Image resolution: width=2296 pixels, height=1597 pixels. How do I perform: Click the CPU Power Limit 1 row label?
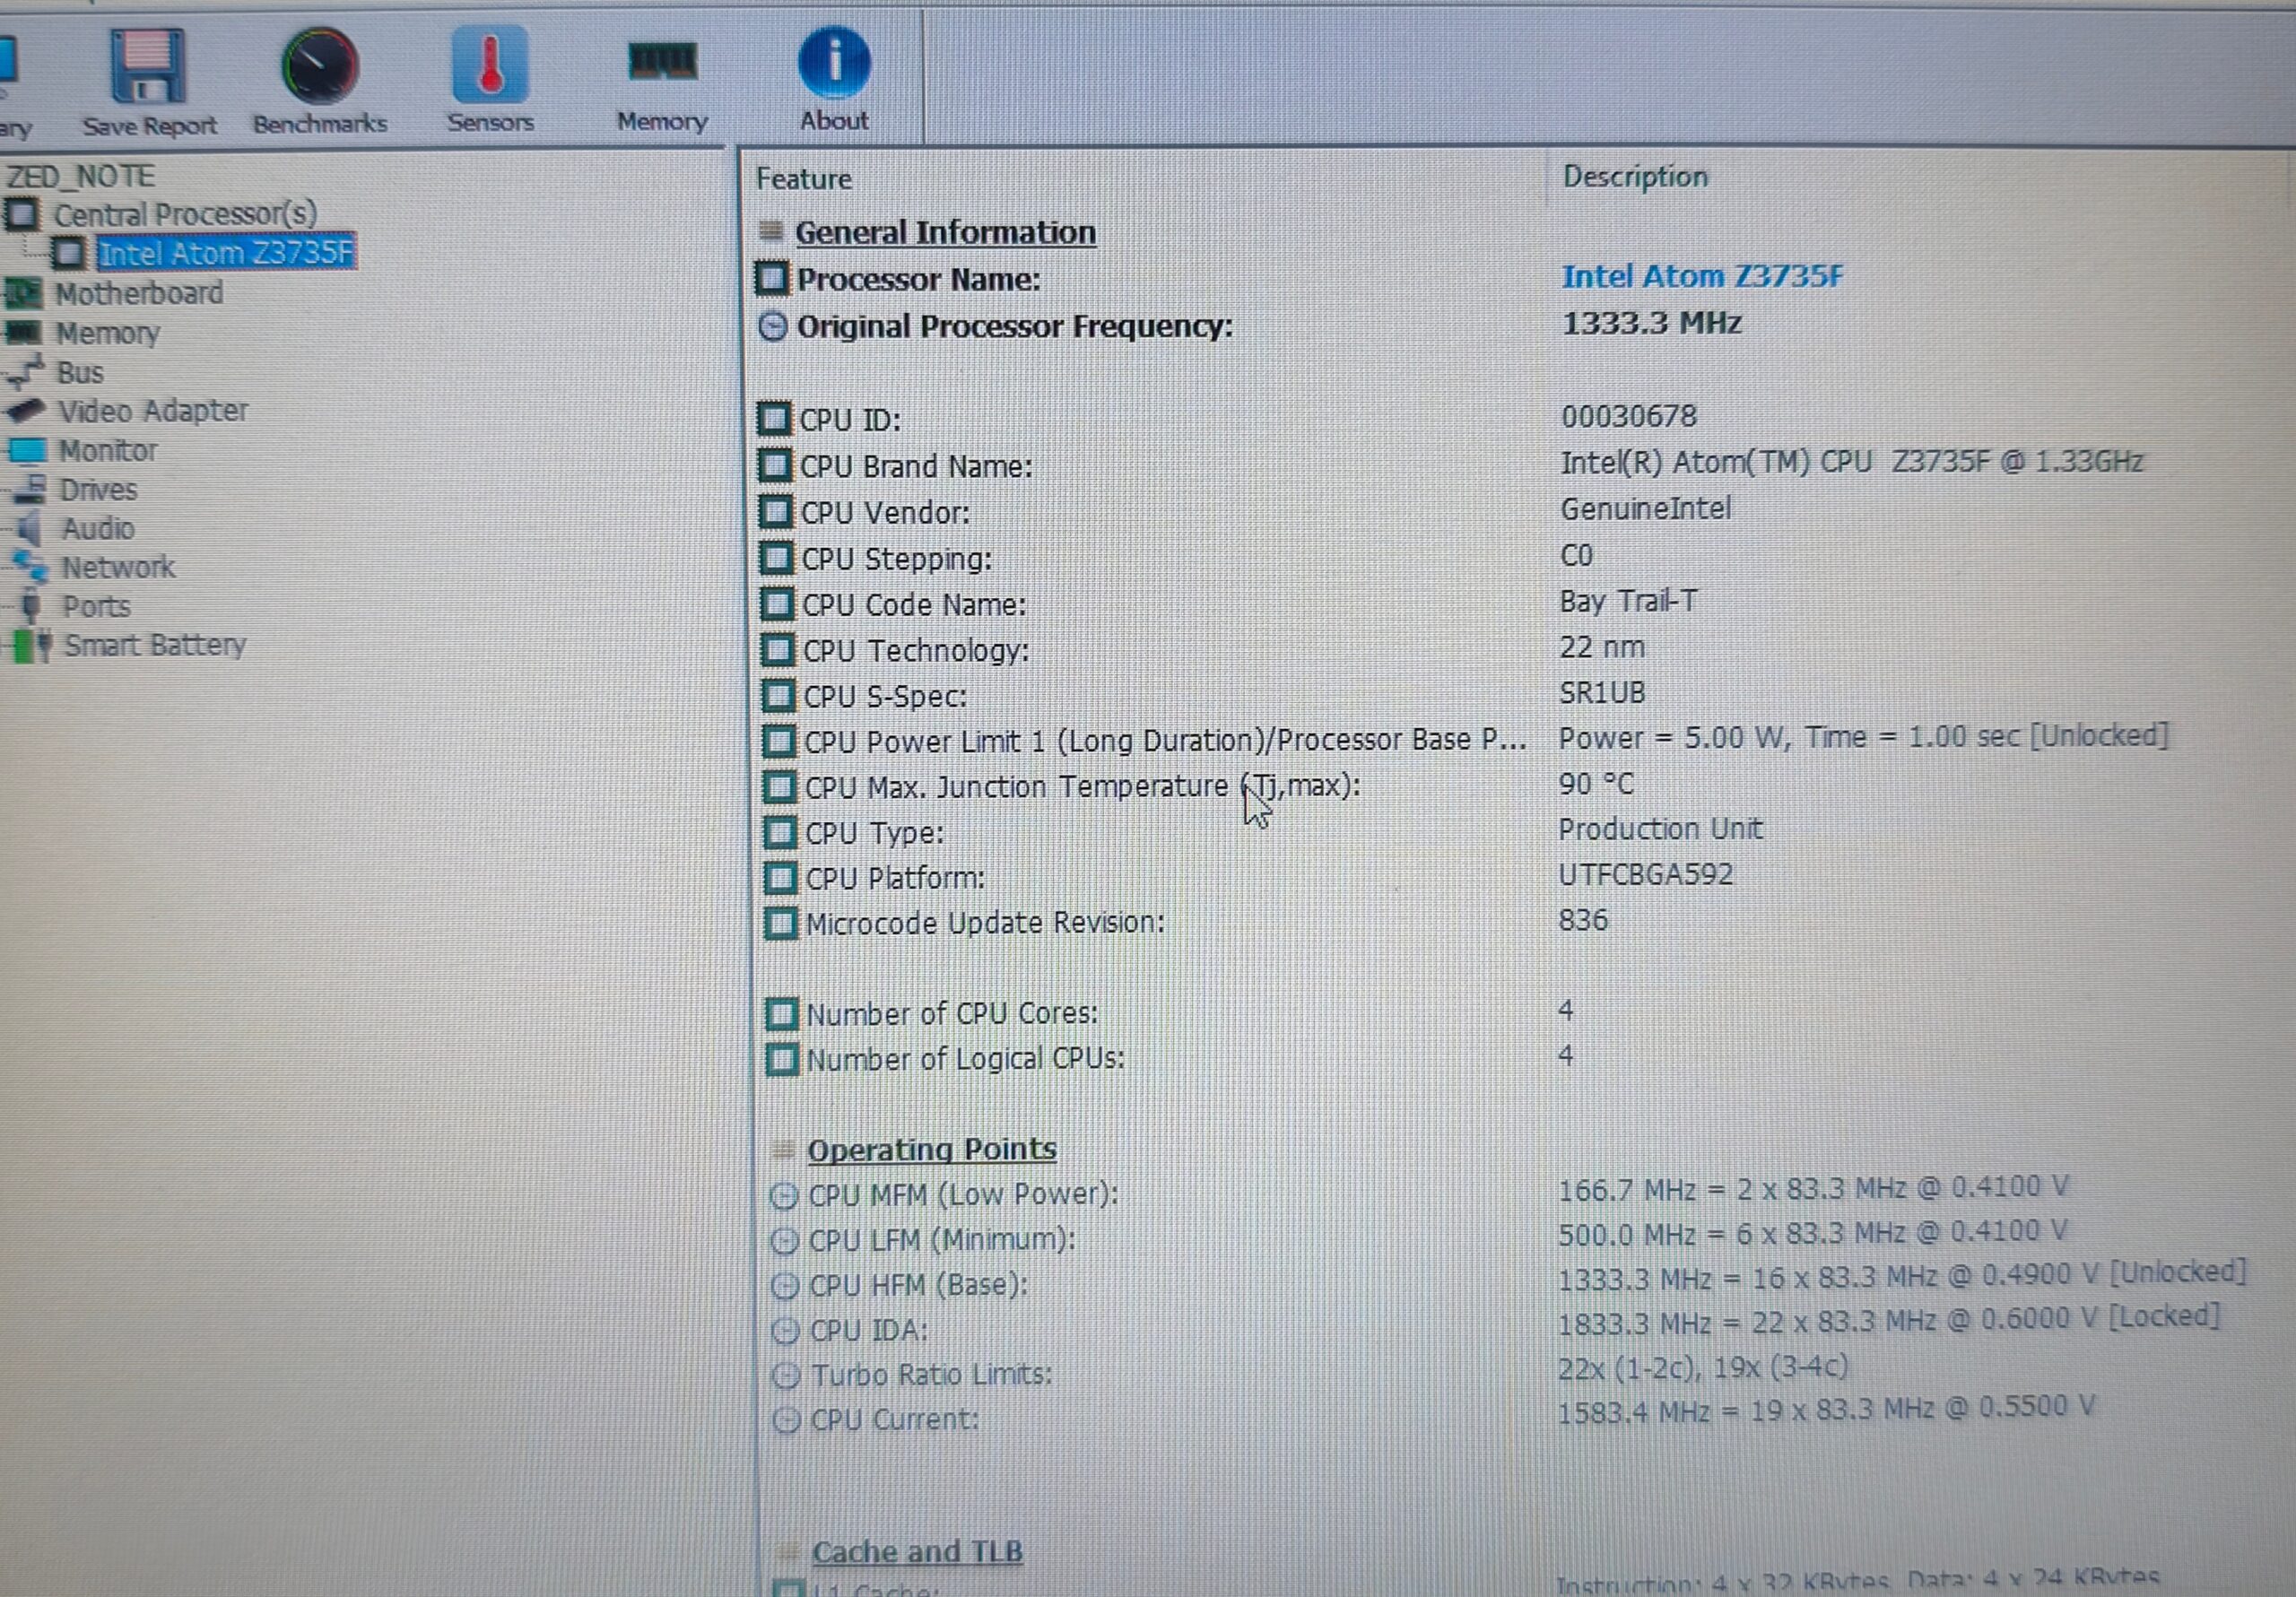pyautogui.click(x=1165, y=740)
